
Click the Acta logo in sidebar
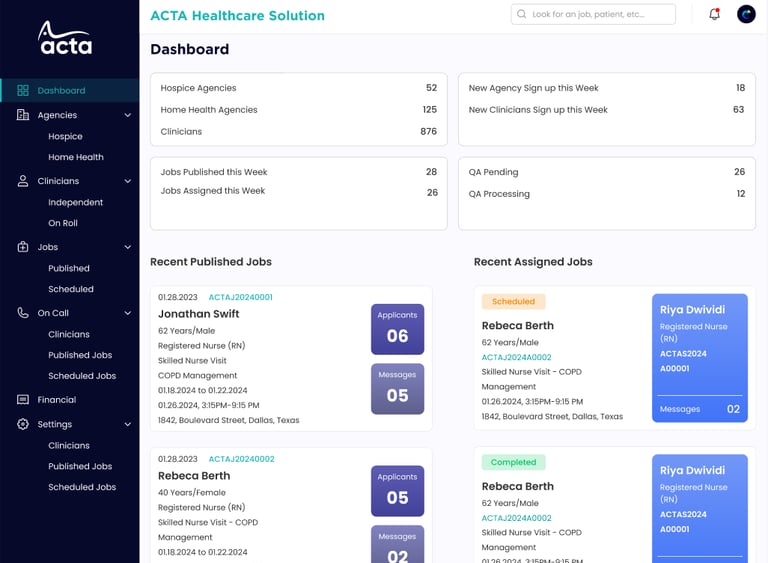[65, 38]
